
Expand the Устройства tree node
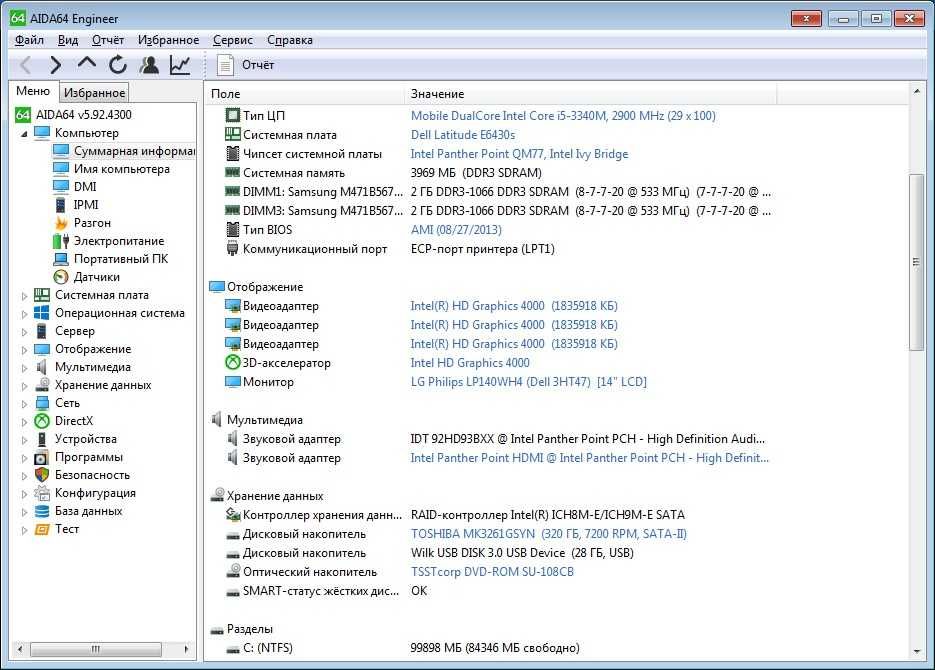click(x=24, y=440)
